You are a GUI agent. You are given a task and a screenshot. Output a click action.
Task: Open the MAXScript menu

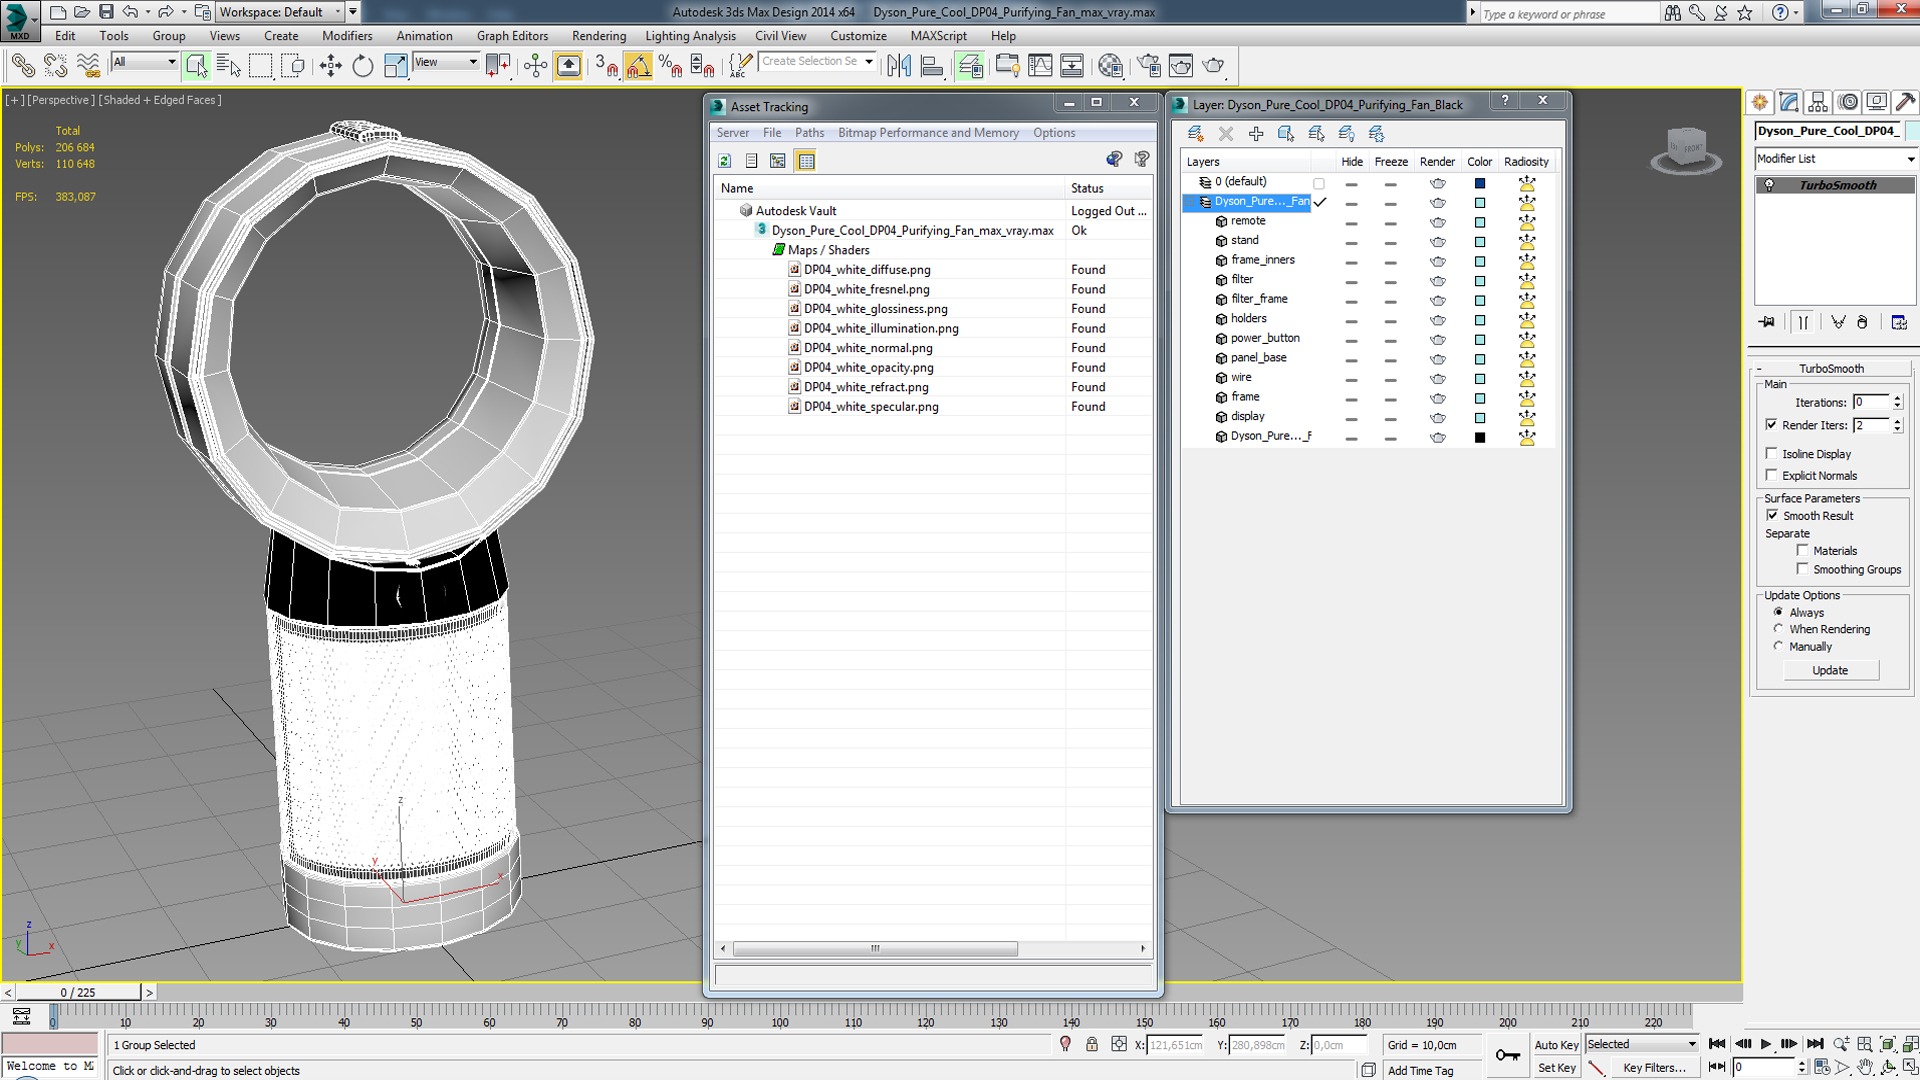tap(938, 36)
